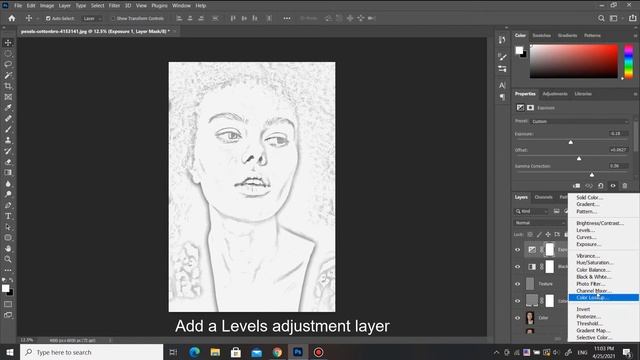The image size is (640, 360).
Task: Click reset adjustment defaults icon
Action: [601, 186]
